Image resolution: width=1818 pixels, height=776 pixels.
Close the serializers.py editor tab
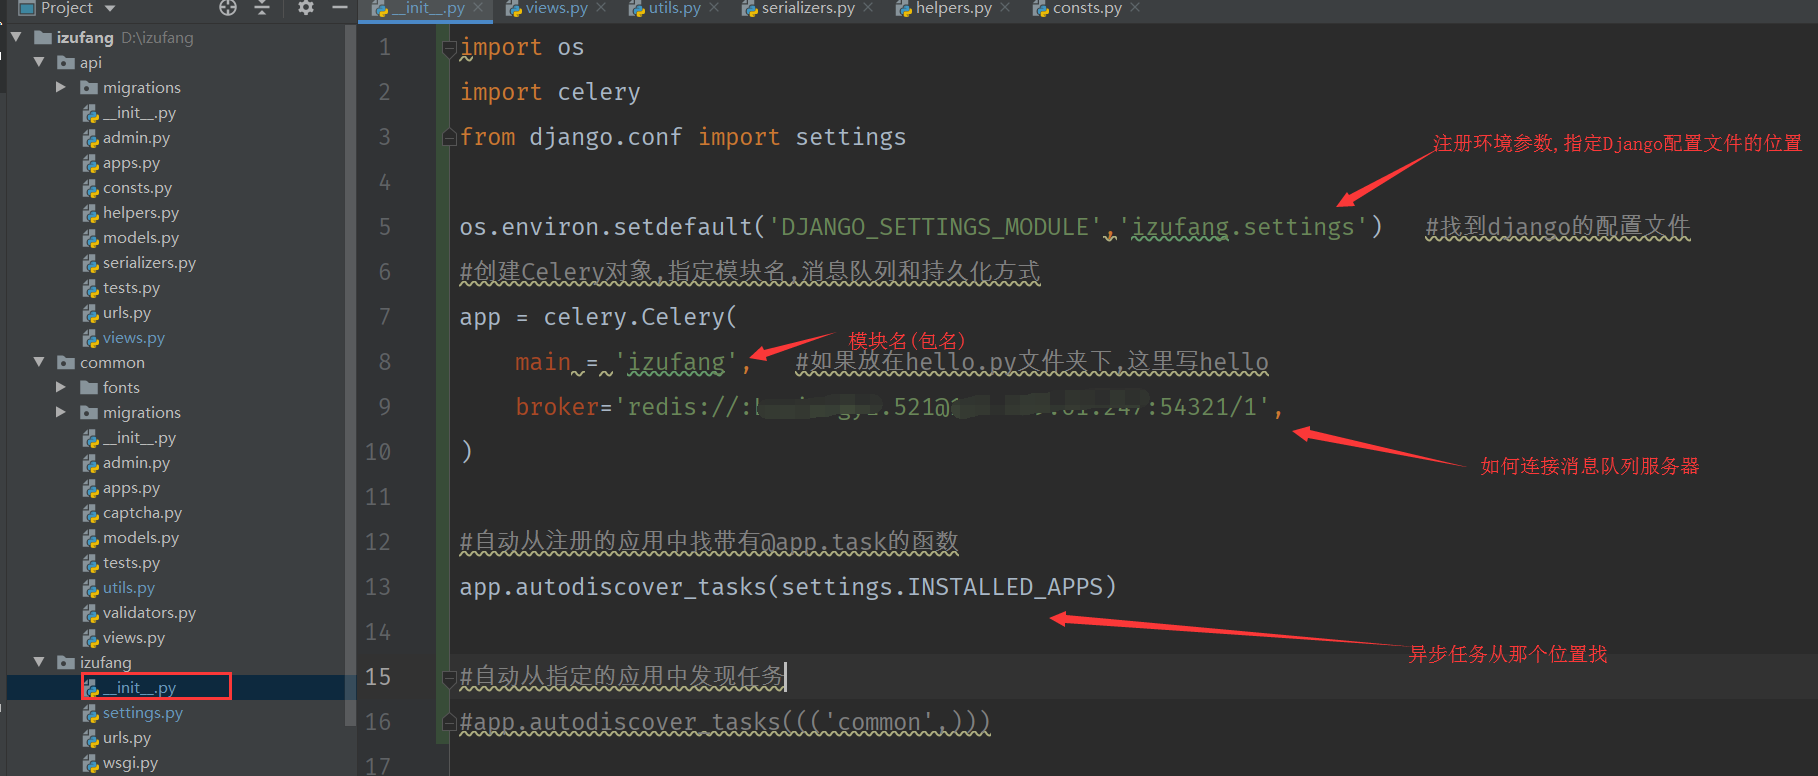[x=868, y=8]
